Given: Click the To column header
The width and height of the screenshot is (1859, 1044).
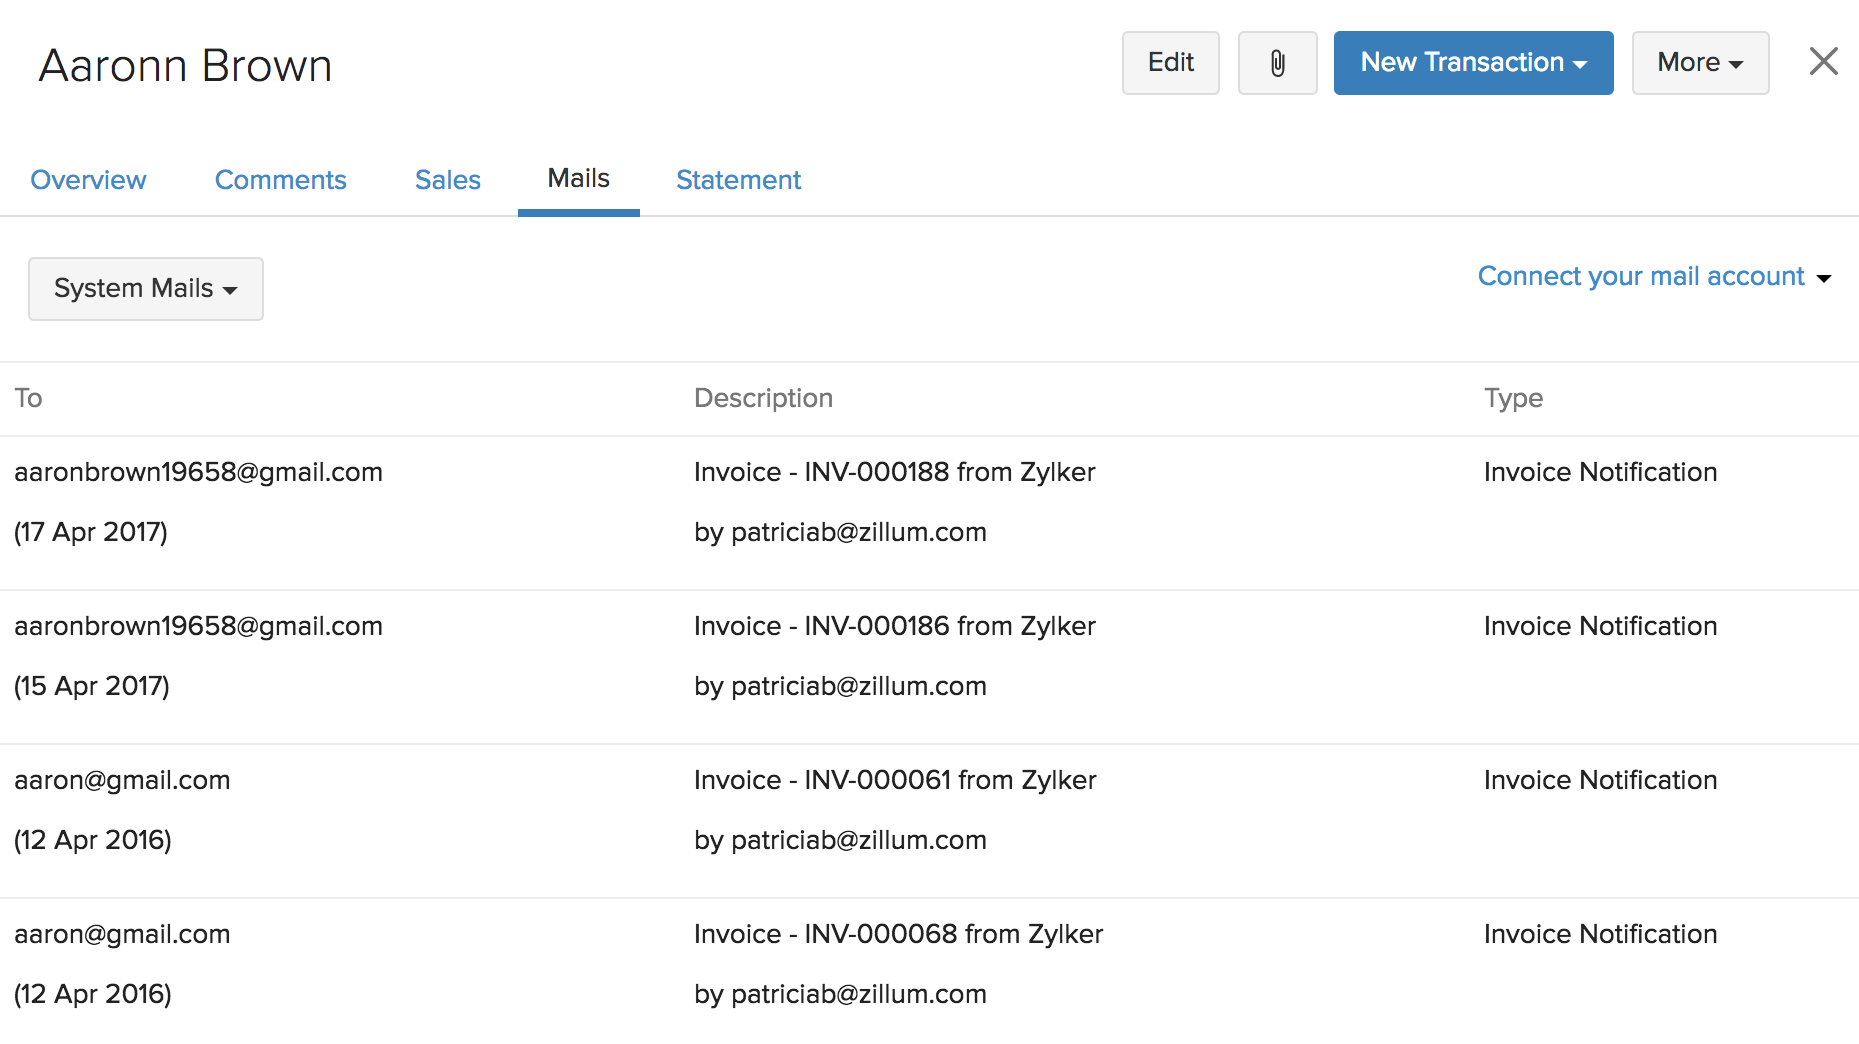Looking at the screenshot, I should pyautogui.click(x=28, y=399).
